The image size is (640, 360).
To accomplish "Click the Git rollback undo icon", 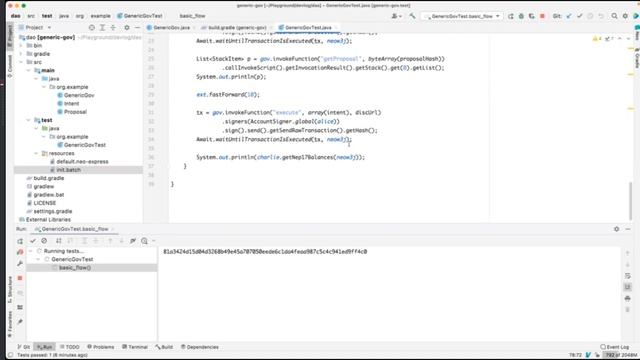I will point(601,16).
